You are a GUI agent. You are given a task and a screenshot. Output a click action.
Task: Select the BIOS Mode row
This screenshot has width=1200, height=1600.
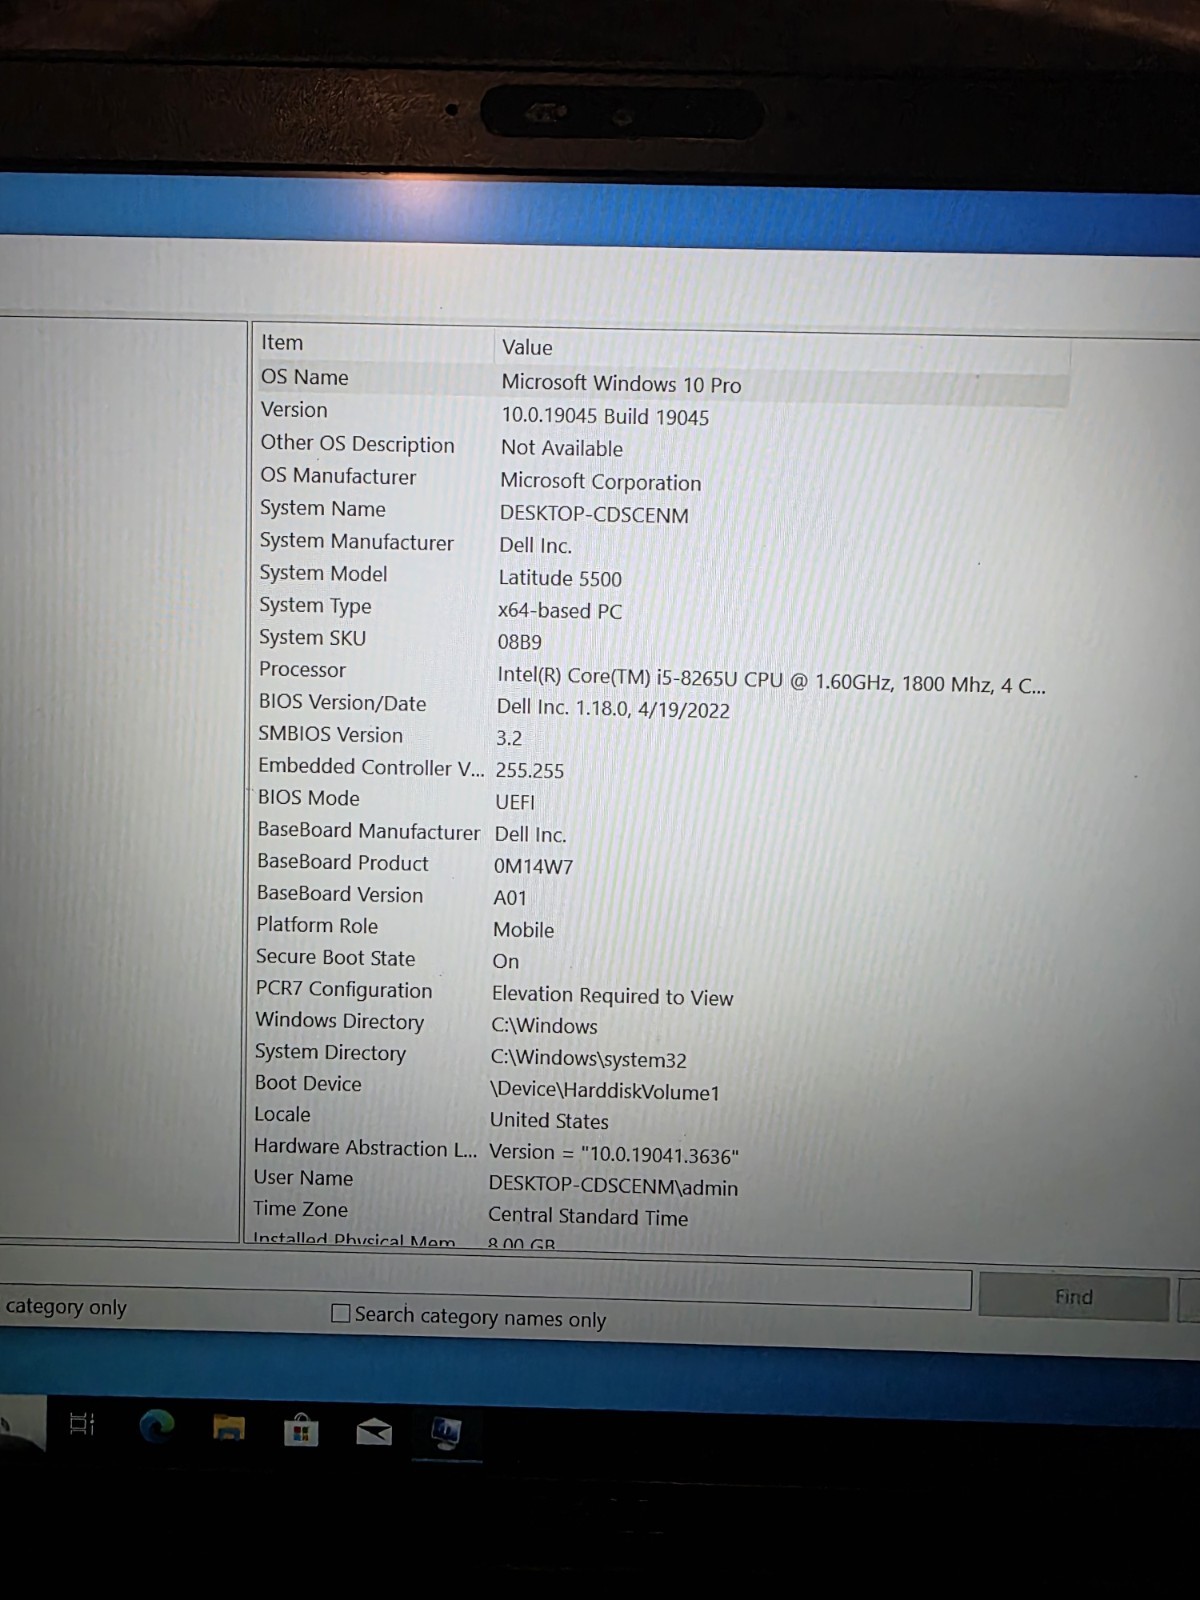click(x=662, y=800)
